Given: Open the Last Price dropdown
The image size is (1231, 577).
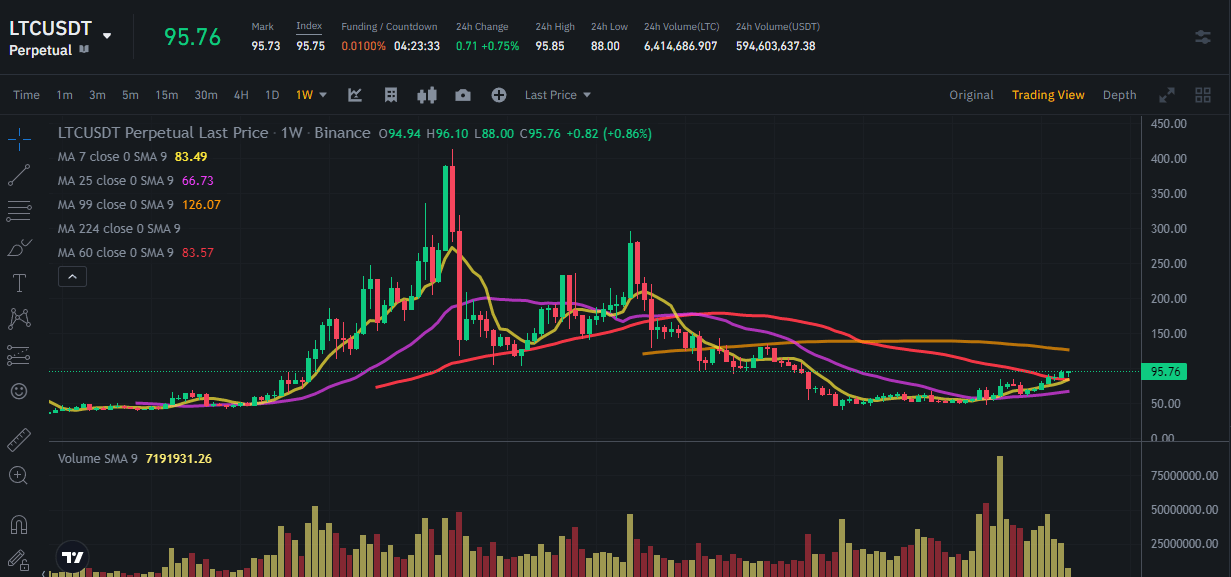Looking at the screenshot, I should click(x=558, y=95).
